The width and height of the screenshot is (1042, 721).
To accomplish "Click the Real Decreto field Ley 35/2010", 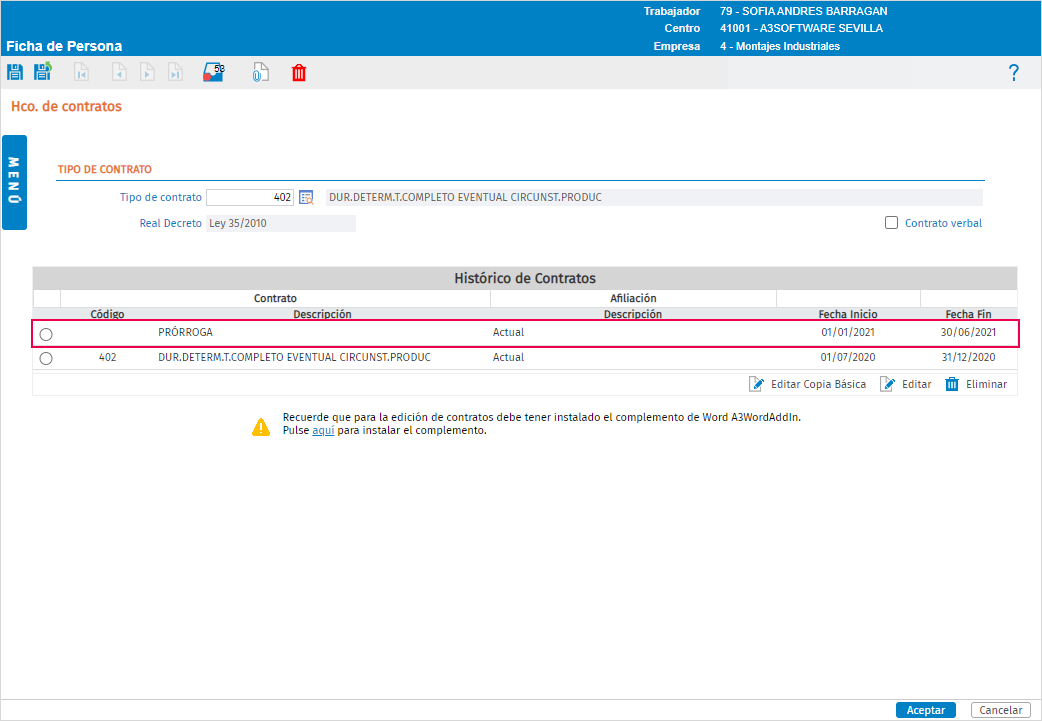I will click(x=281, y=223).
